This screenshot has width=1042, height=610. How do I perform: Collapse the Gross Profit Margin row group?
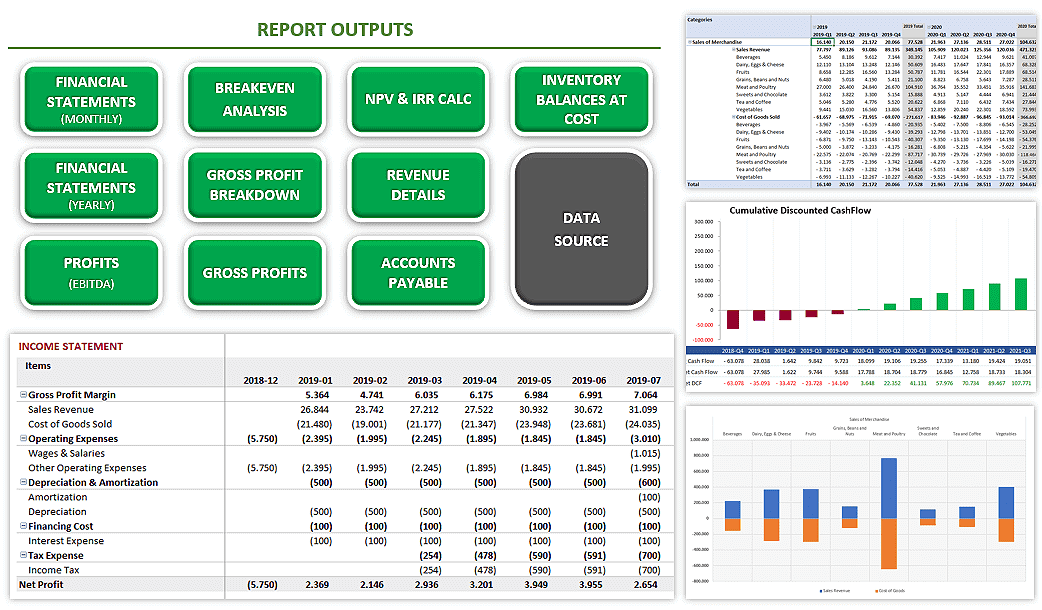(x=23, y=395)
